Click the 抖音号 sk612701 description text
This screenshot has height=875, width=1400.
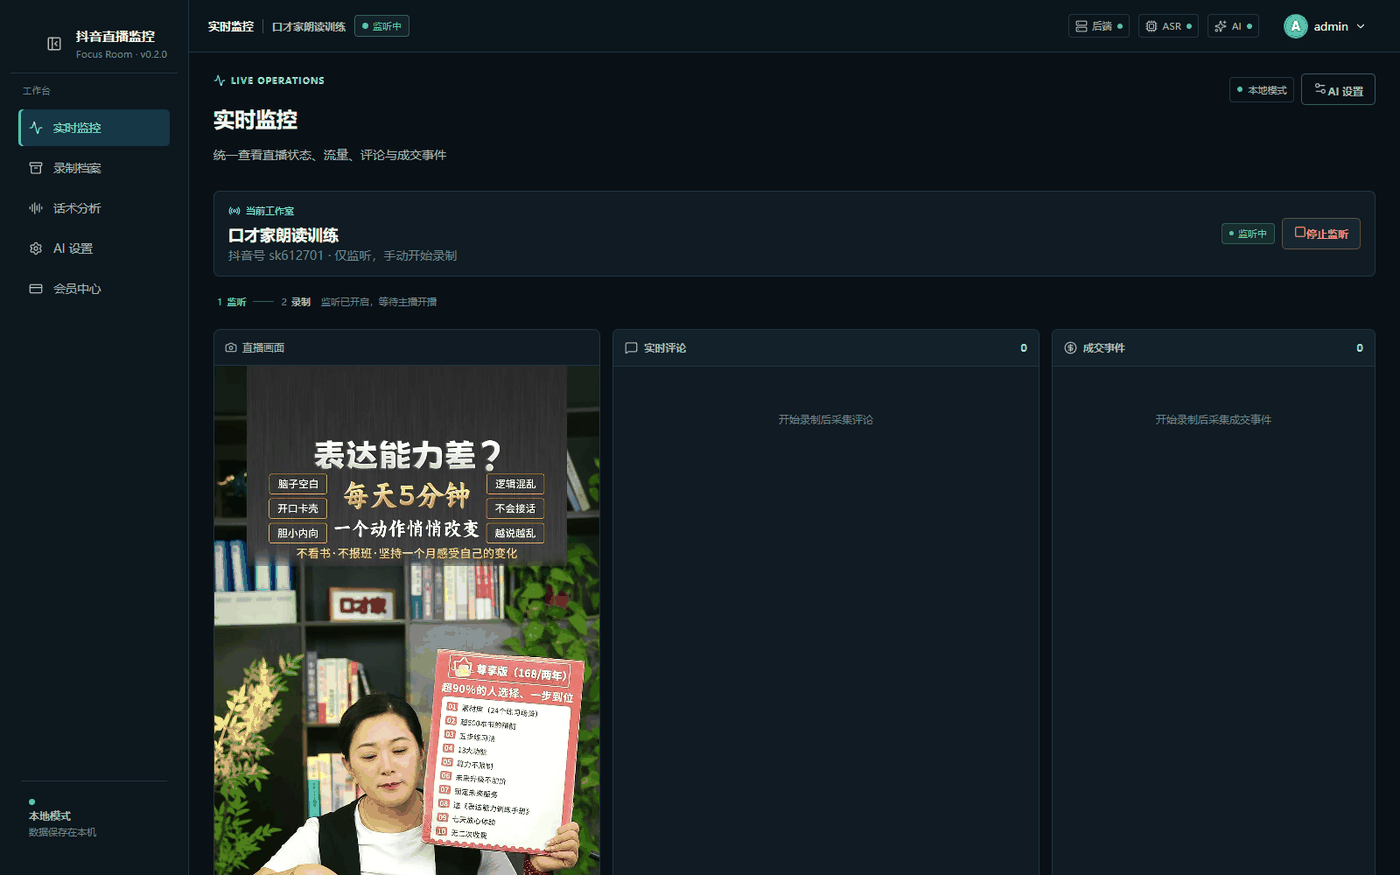coord(342,255)
